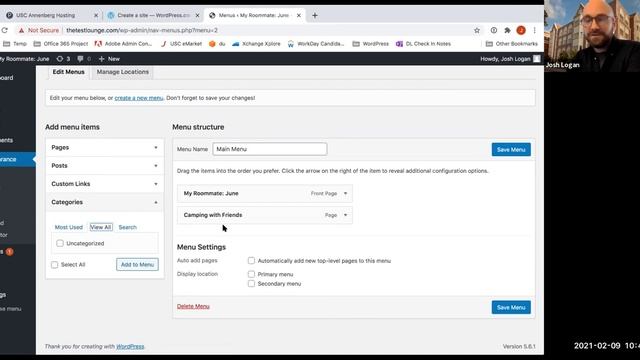Open the highlighted Appearance sidebar item
640x360 pixels.
click(x=17, y=159)
